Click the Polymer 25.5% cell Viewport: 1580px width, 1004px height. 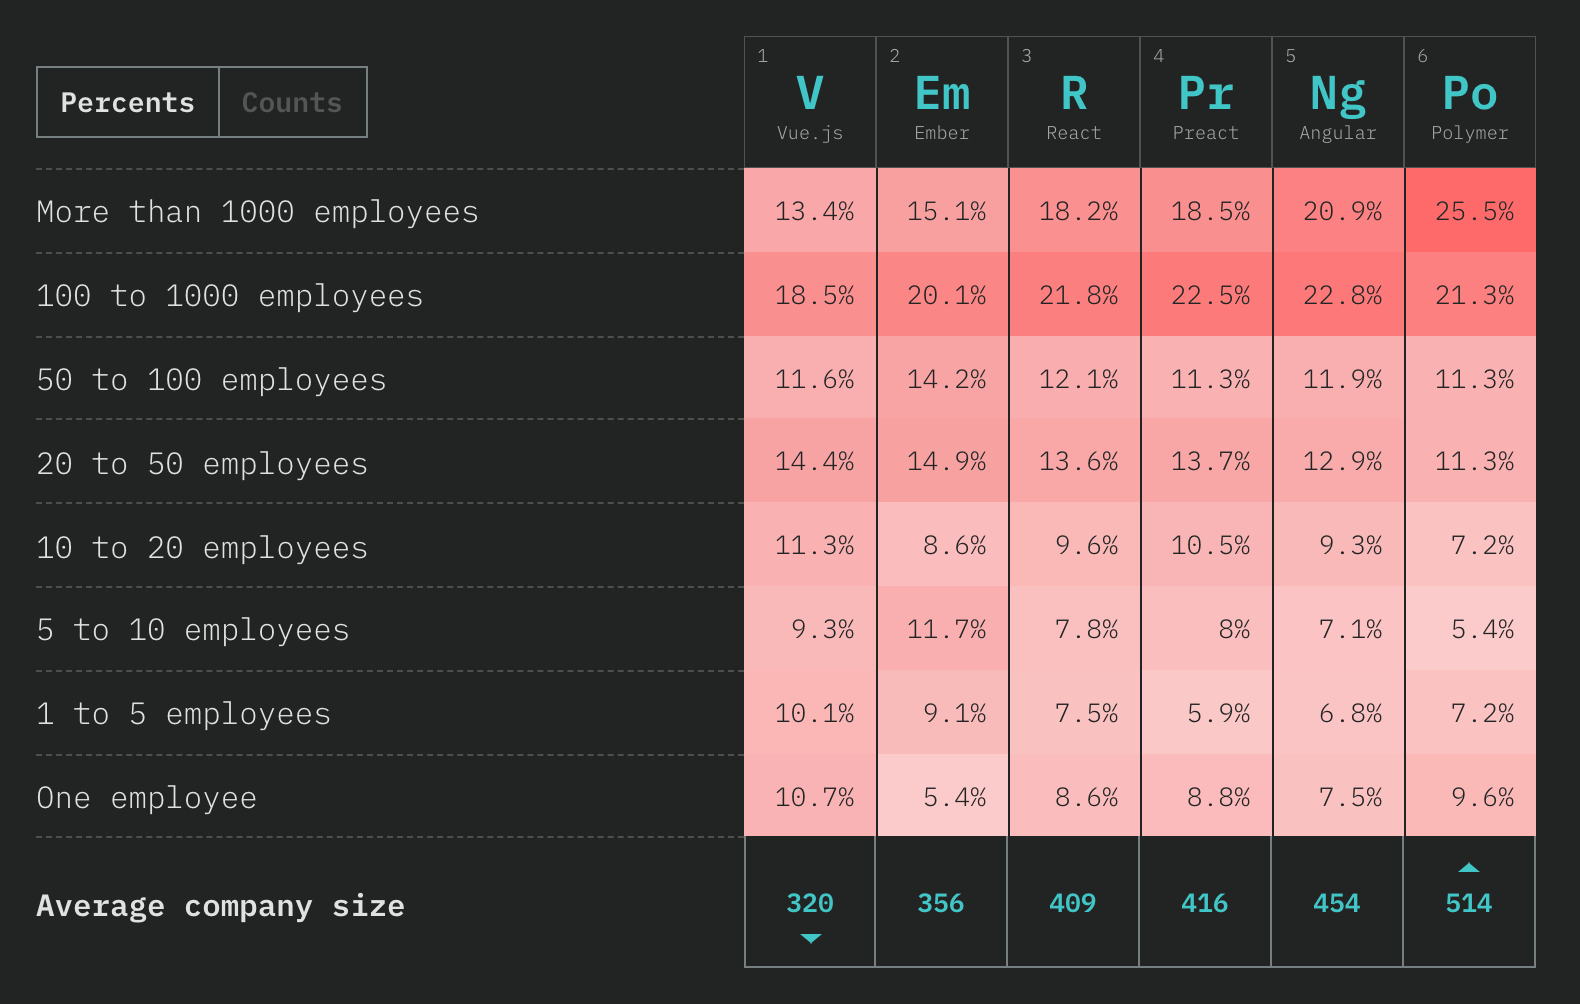[1470, 211]
